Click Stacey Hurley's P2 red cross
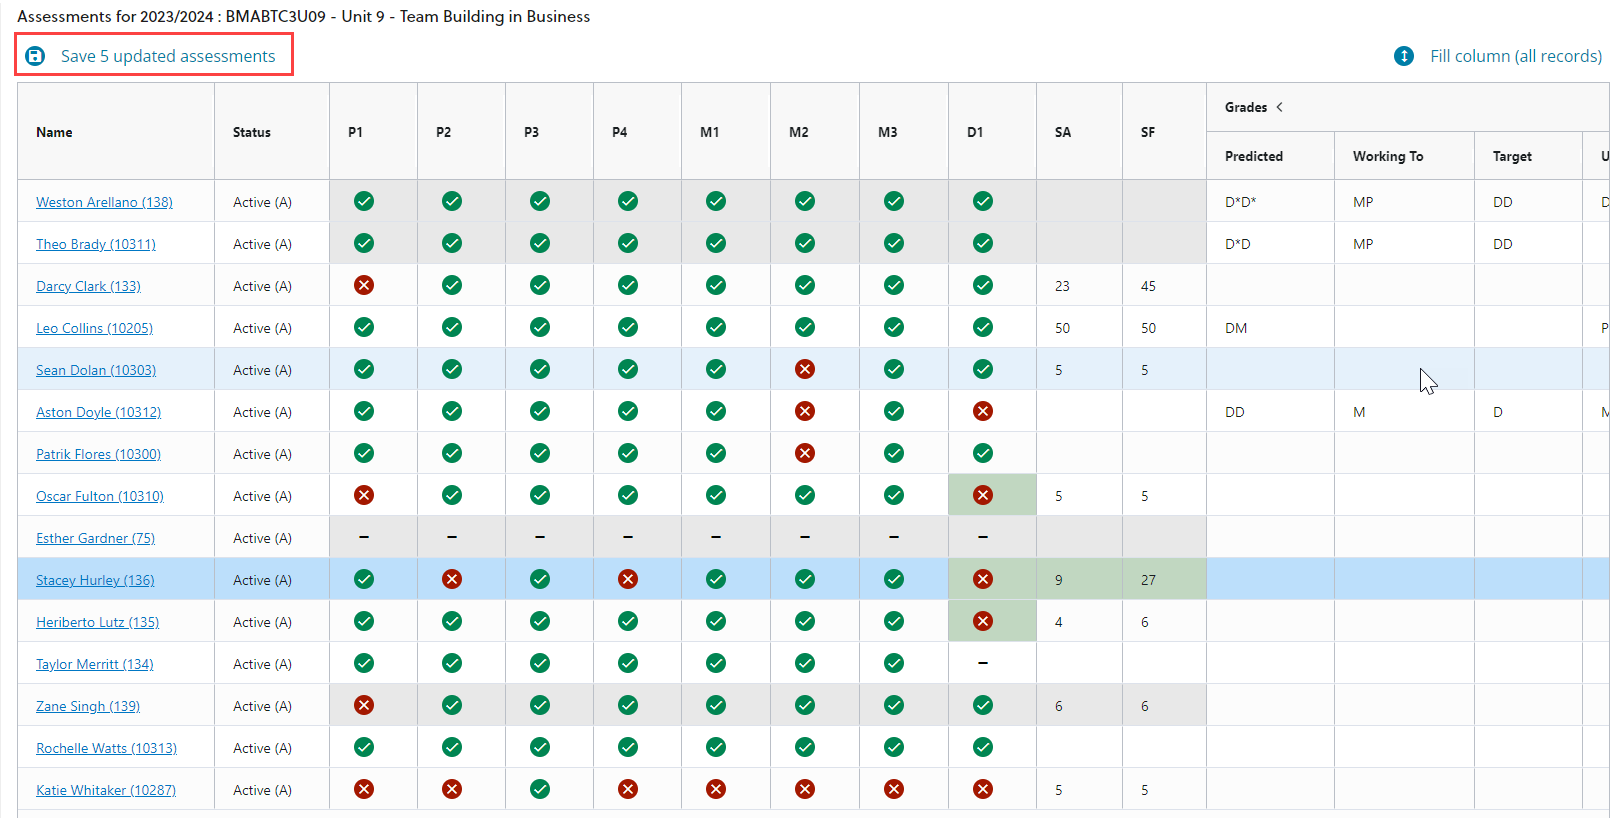The height and width of the screenshot is (818, 1610). point(452,580)
